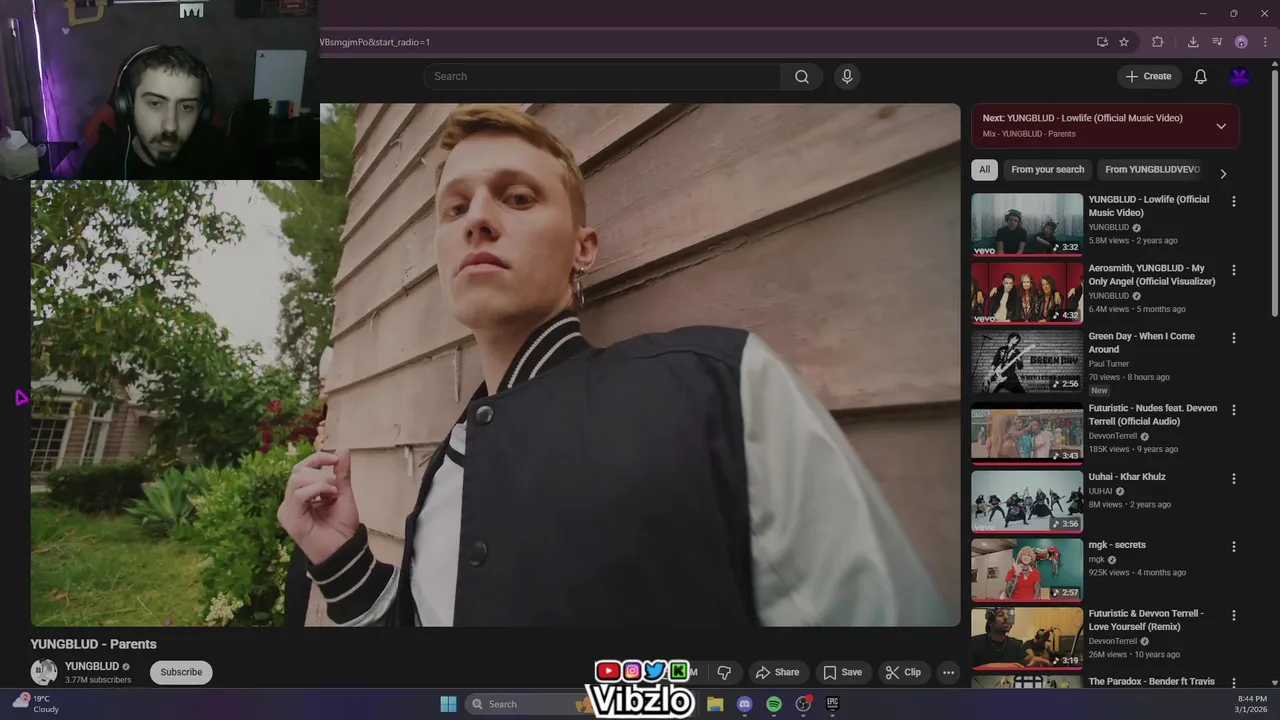Viewport: 1280px width, 720px height.
Task: Click the mgk - secrets title
Action: click(1117, 545)
